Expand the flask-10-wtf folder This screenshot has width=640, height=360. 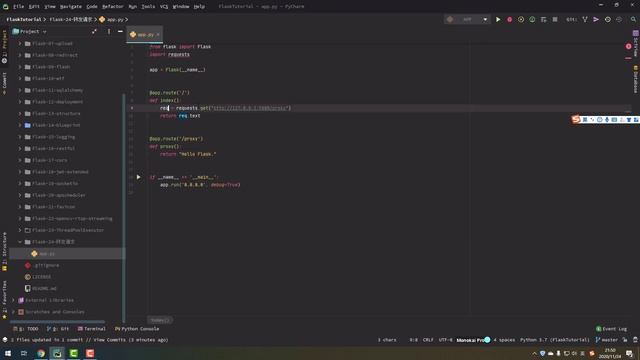click(20, 78)
